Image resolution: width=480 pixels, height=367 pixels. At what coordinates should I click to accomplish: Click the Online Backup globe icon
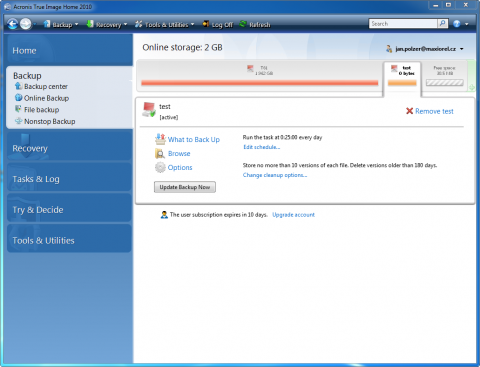click(18, 98)
